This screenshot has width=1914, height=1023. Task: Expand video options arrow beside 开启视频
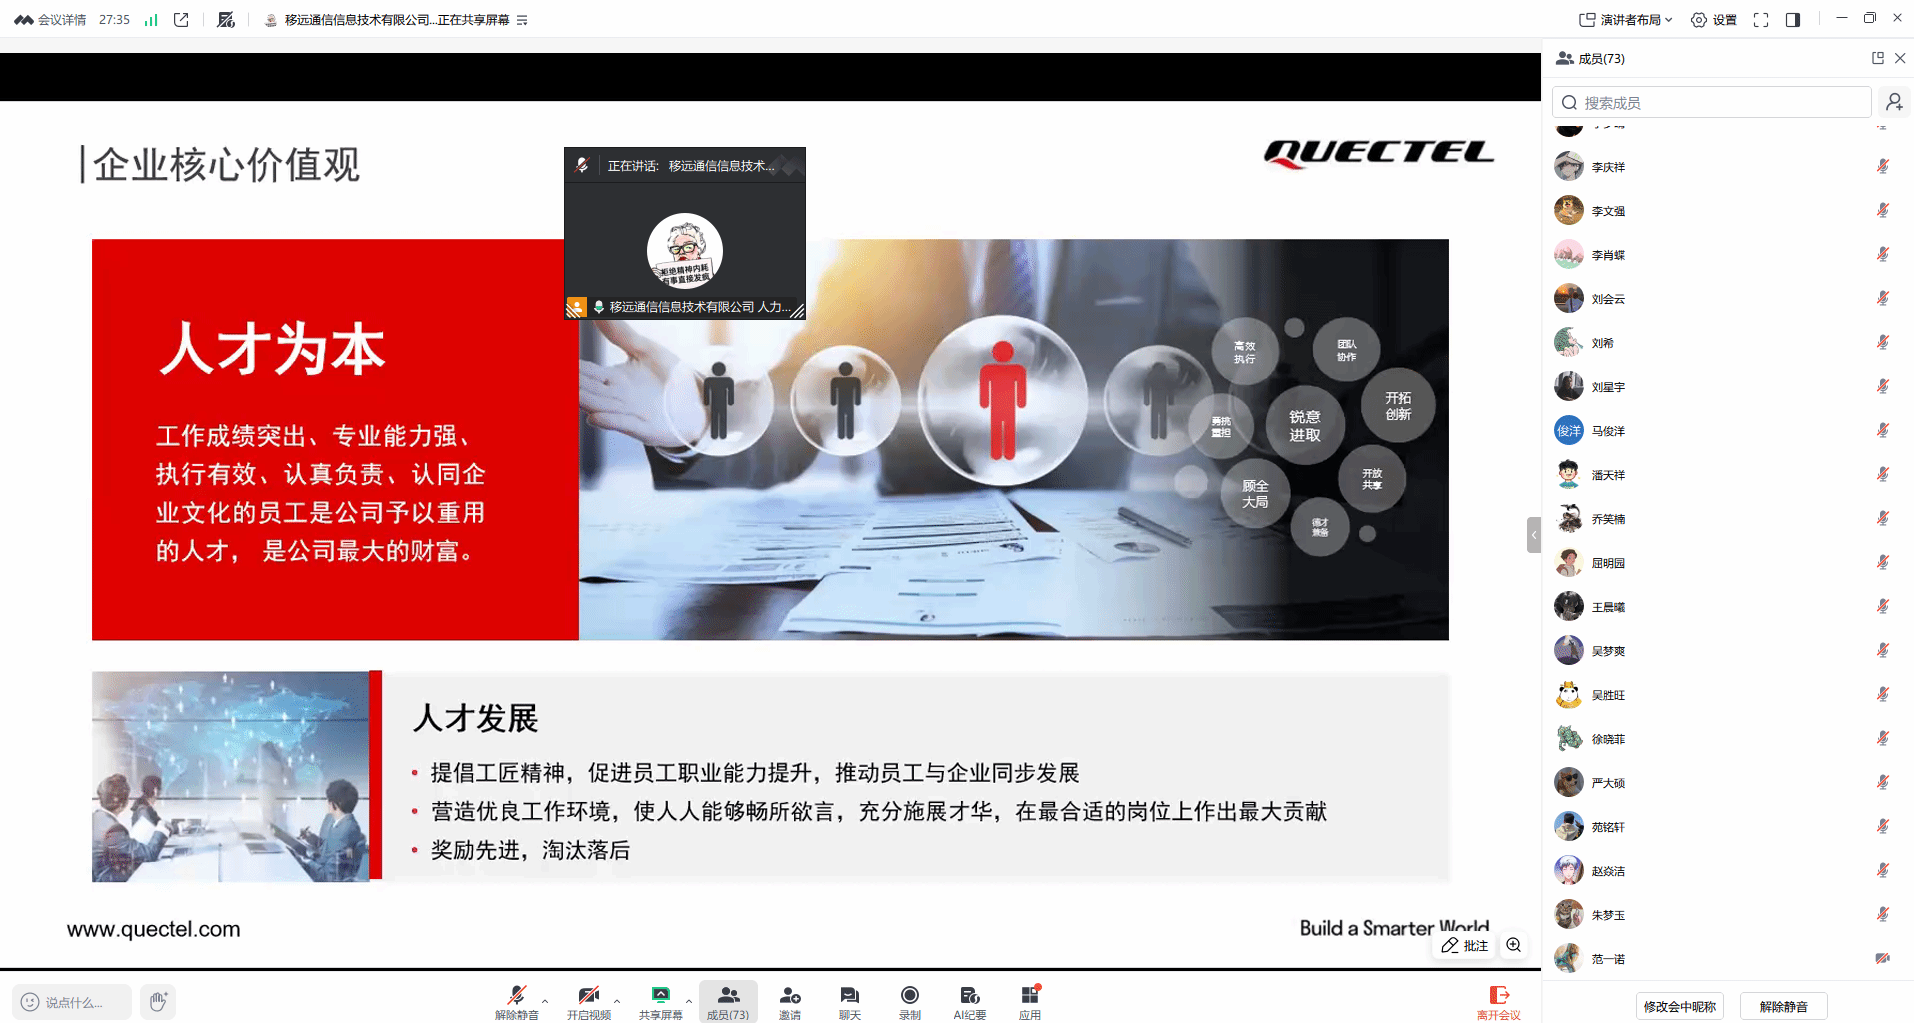coord(617,1000)
